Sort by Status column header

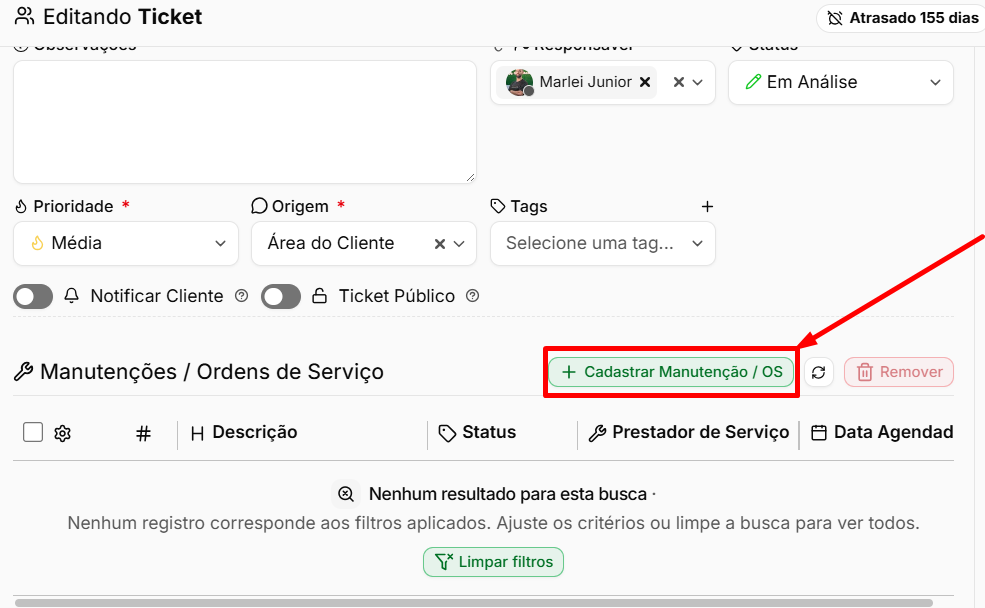(x=477, y=433)
